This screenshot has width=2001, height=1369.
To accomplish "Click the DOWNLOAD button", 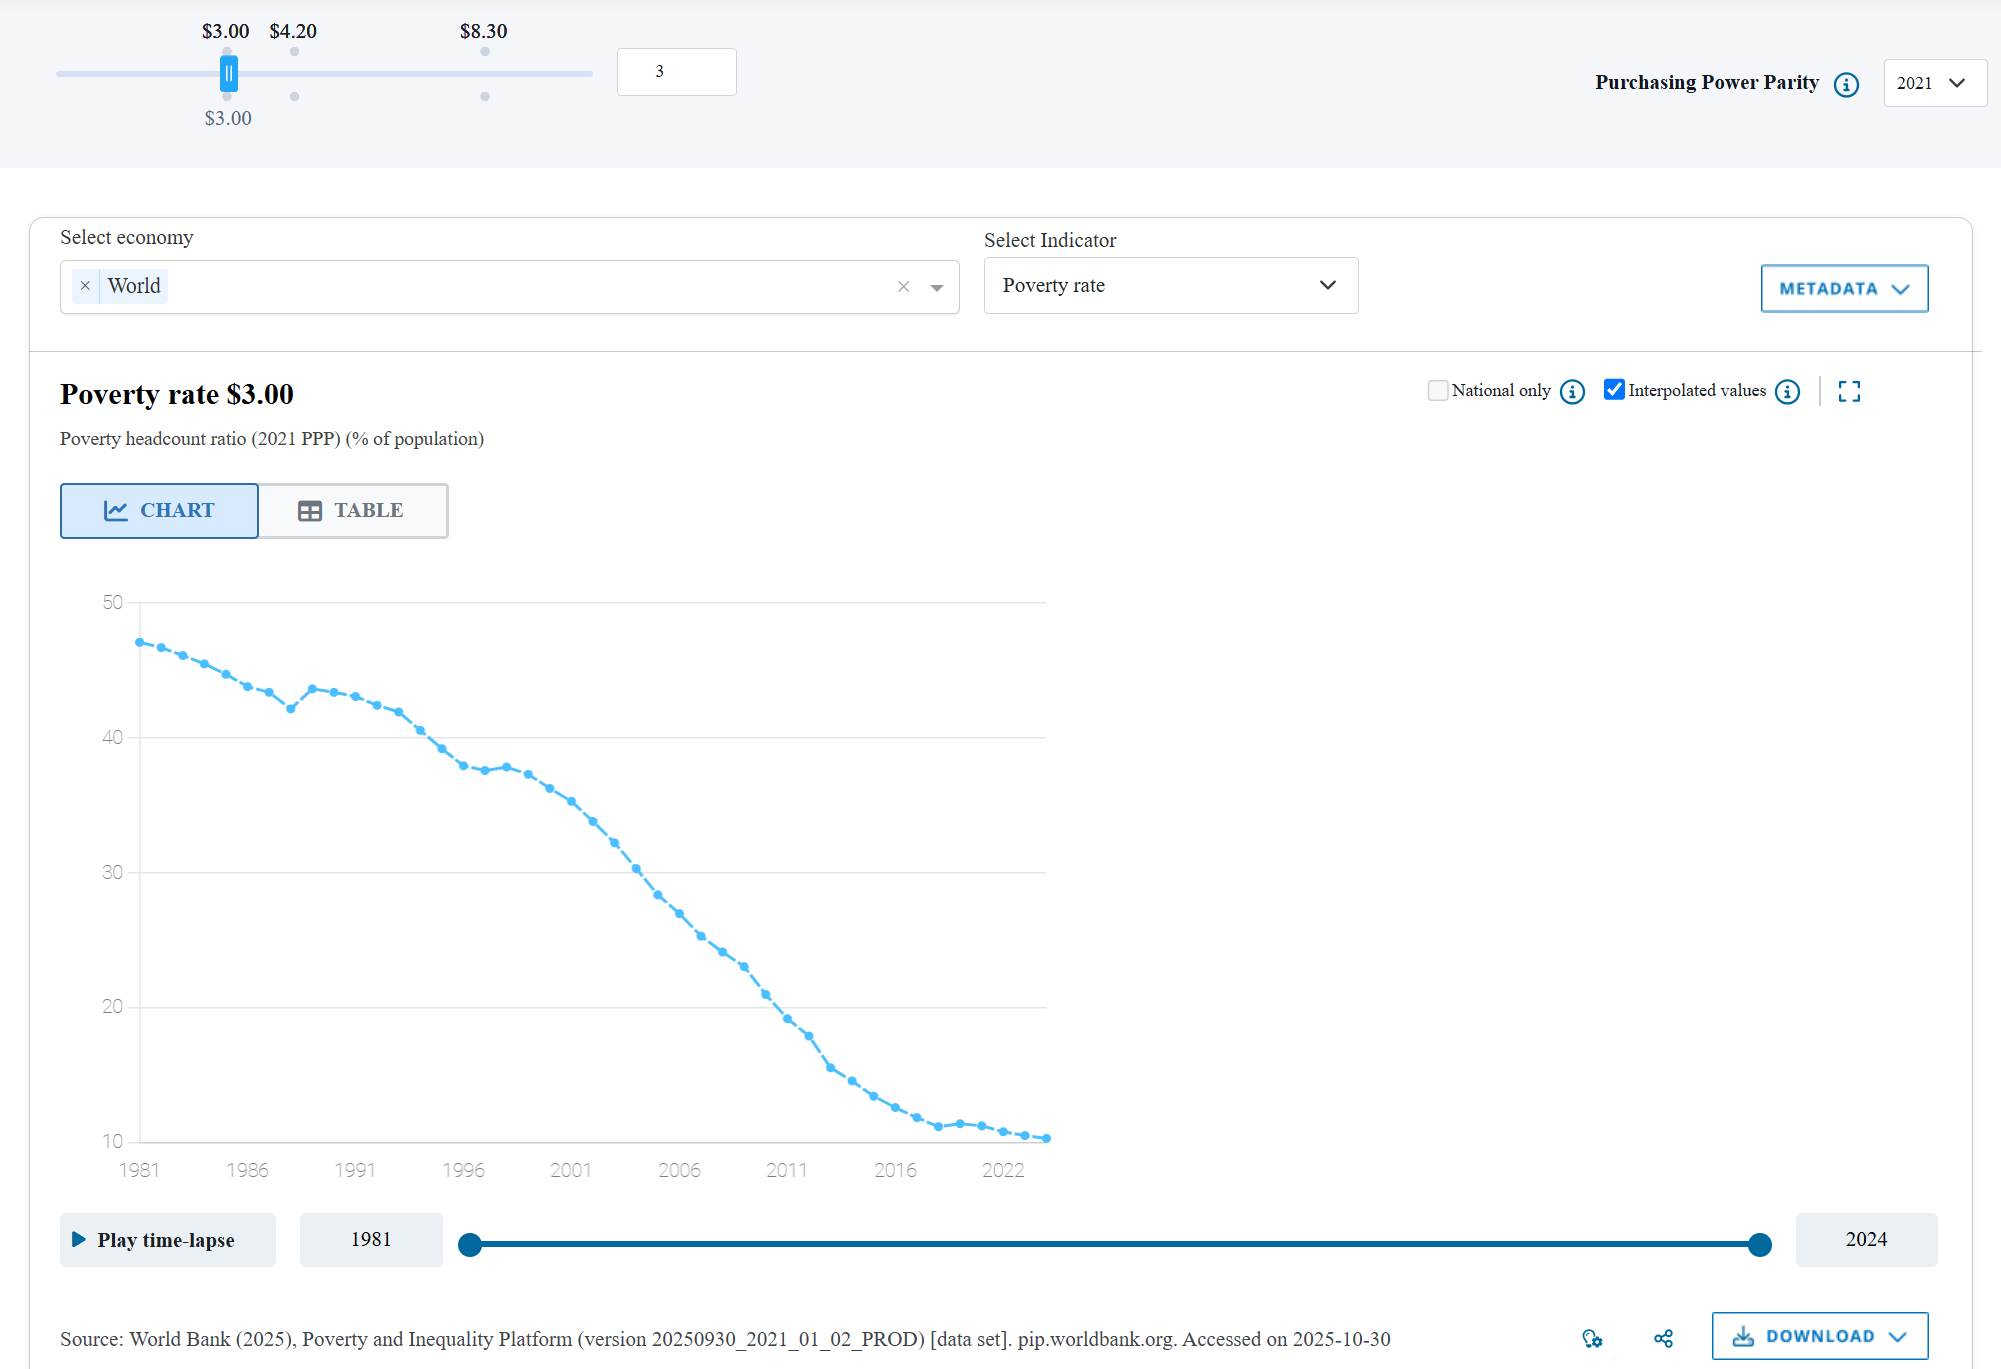I will coord(1819,1336).
